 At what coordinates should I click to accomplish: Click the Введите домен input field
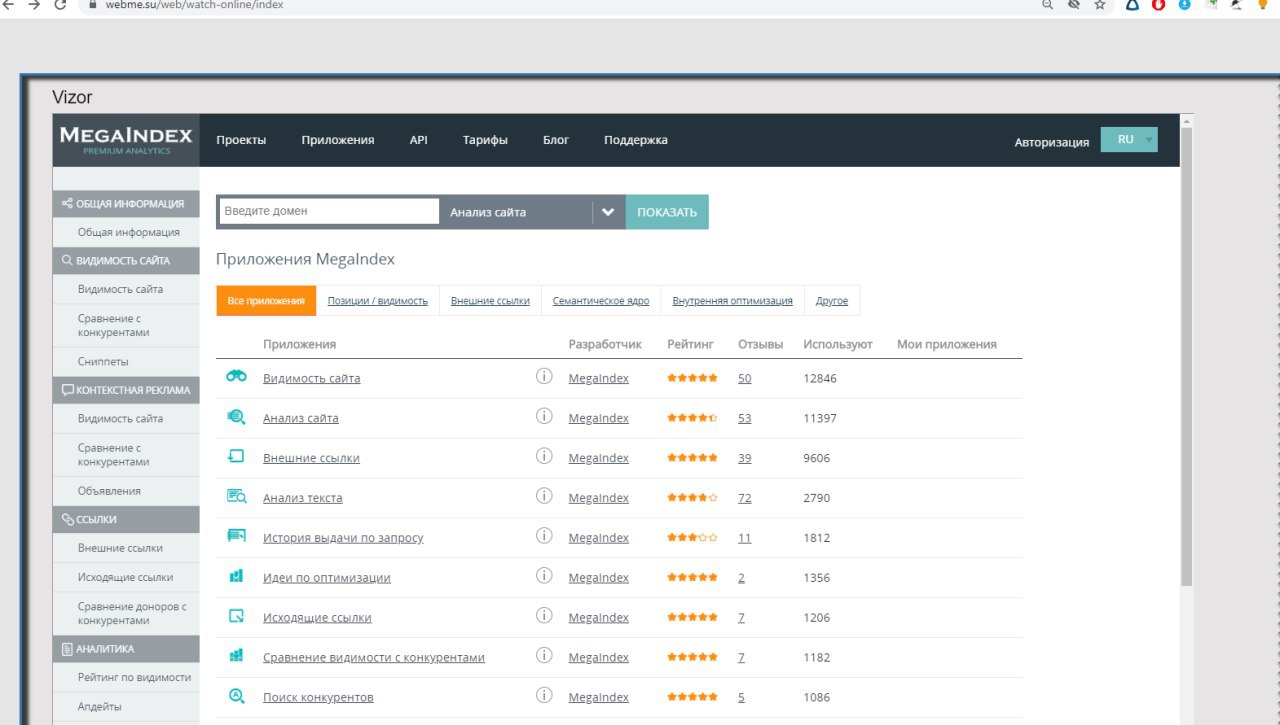329,211
